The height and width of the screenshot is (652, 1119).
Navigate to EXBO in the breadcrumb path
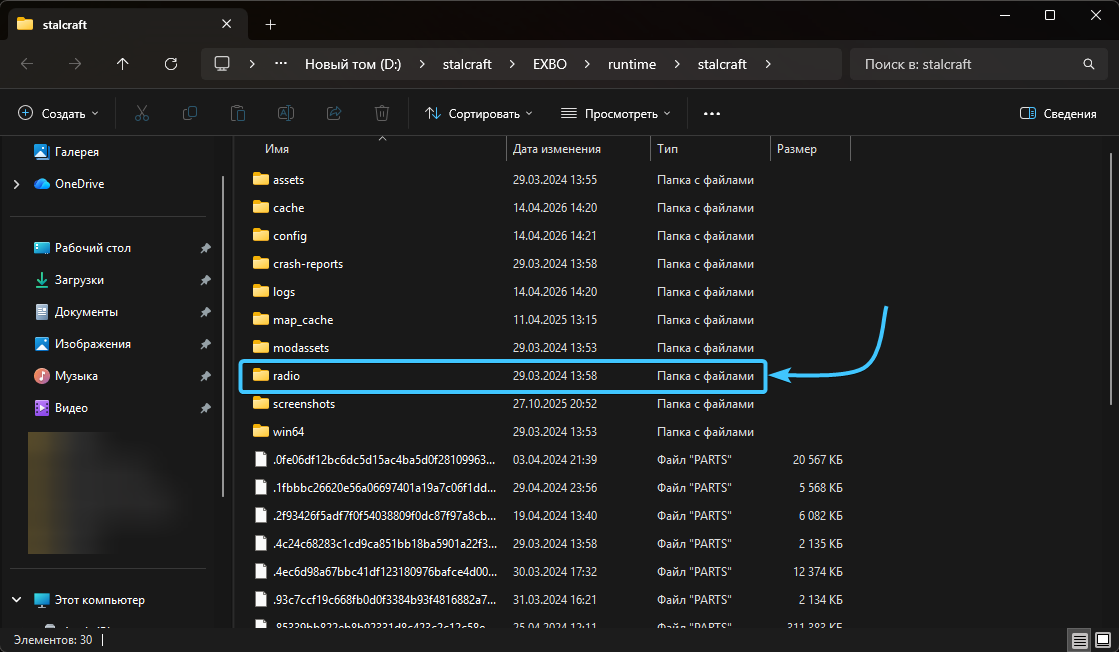549,64
